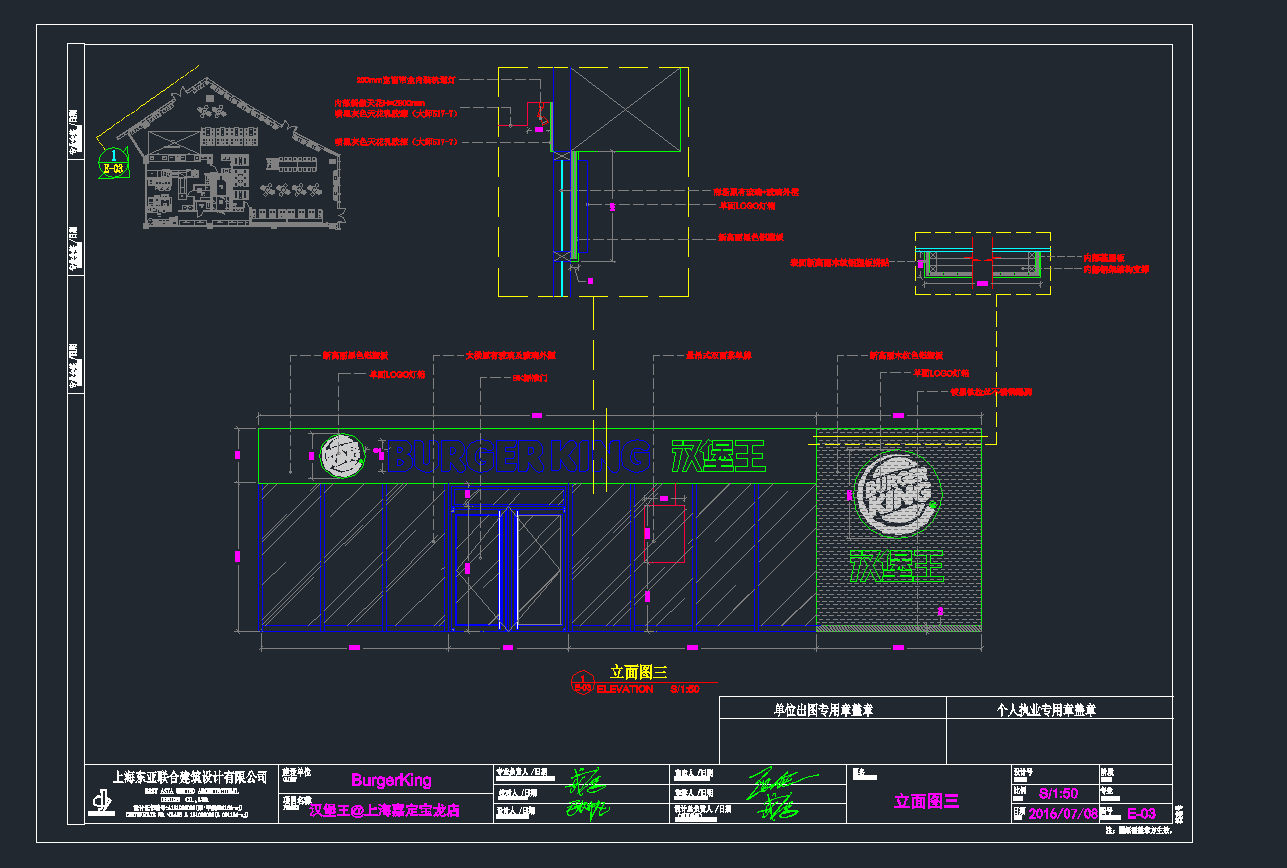The height and width of the screenshot is (868, 1287).
Task: Click the blue BURGER KING sign lettering
Action: point(519,456)
